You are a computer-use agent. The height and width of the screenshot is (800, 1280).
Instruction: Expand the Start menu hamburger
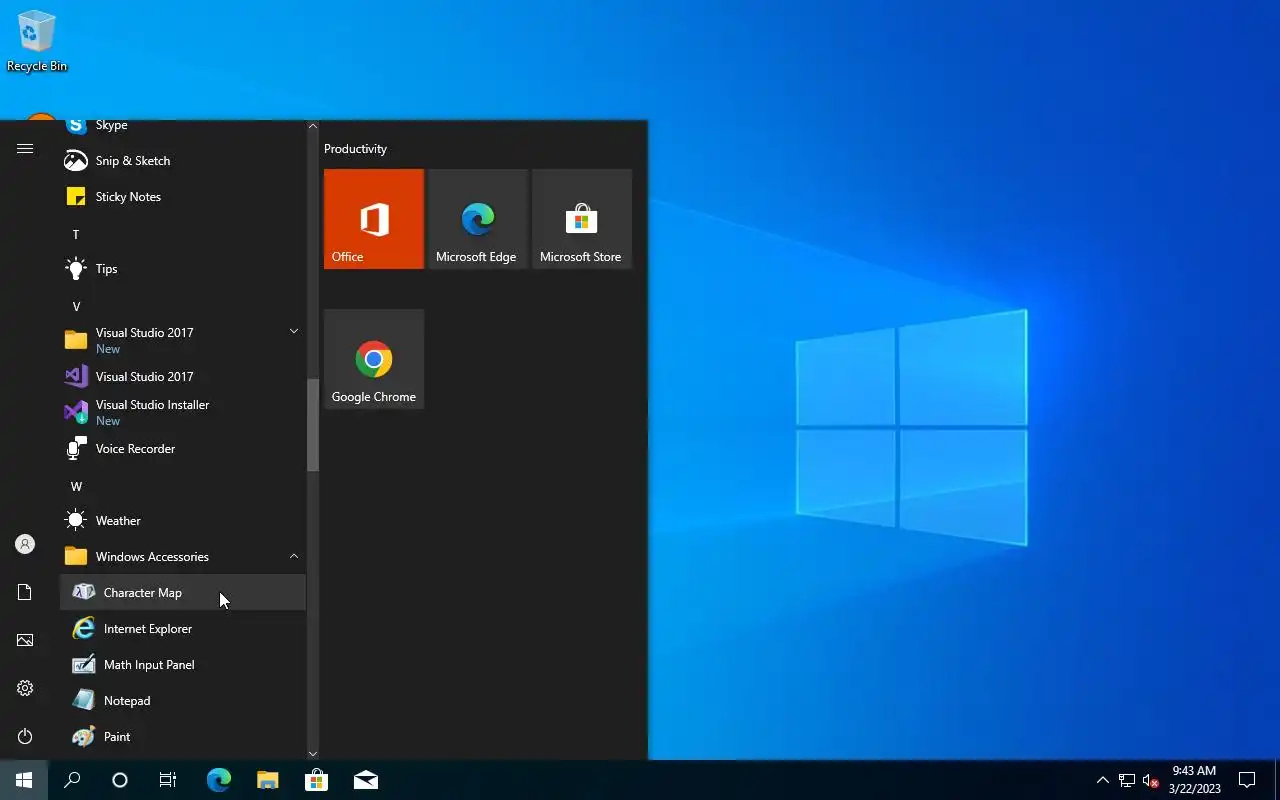(x=25, y=148)
